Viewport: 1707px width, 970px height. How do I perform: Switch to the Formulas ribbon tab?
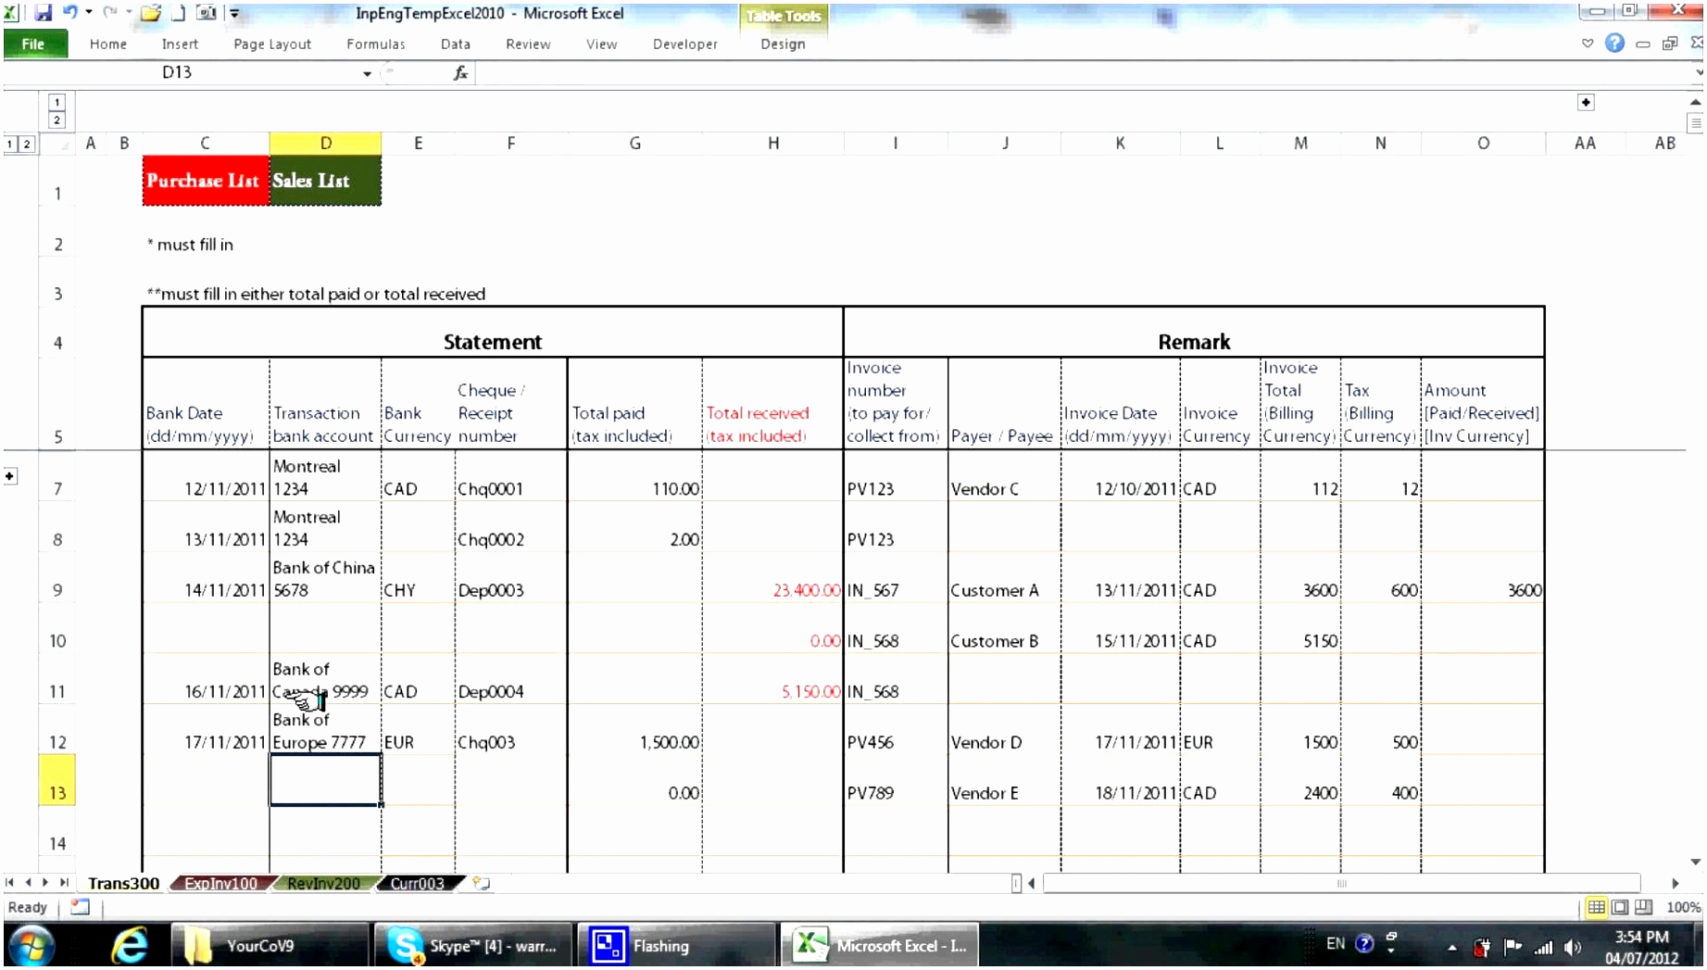click(x=375, y=44)
